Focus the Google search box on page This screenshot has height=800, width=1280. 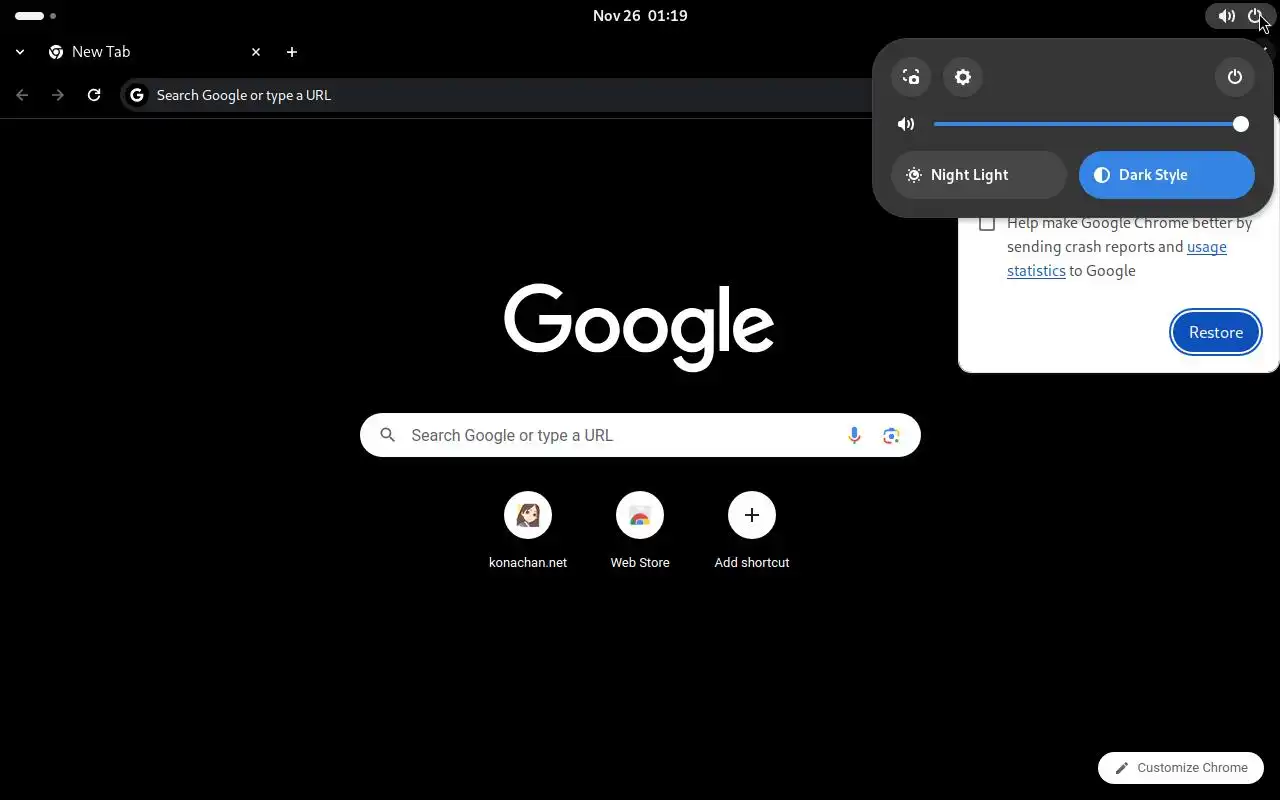(x=640, y=435)
